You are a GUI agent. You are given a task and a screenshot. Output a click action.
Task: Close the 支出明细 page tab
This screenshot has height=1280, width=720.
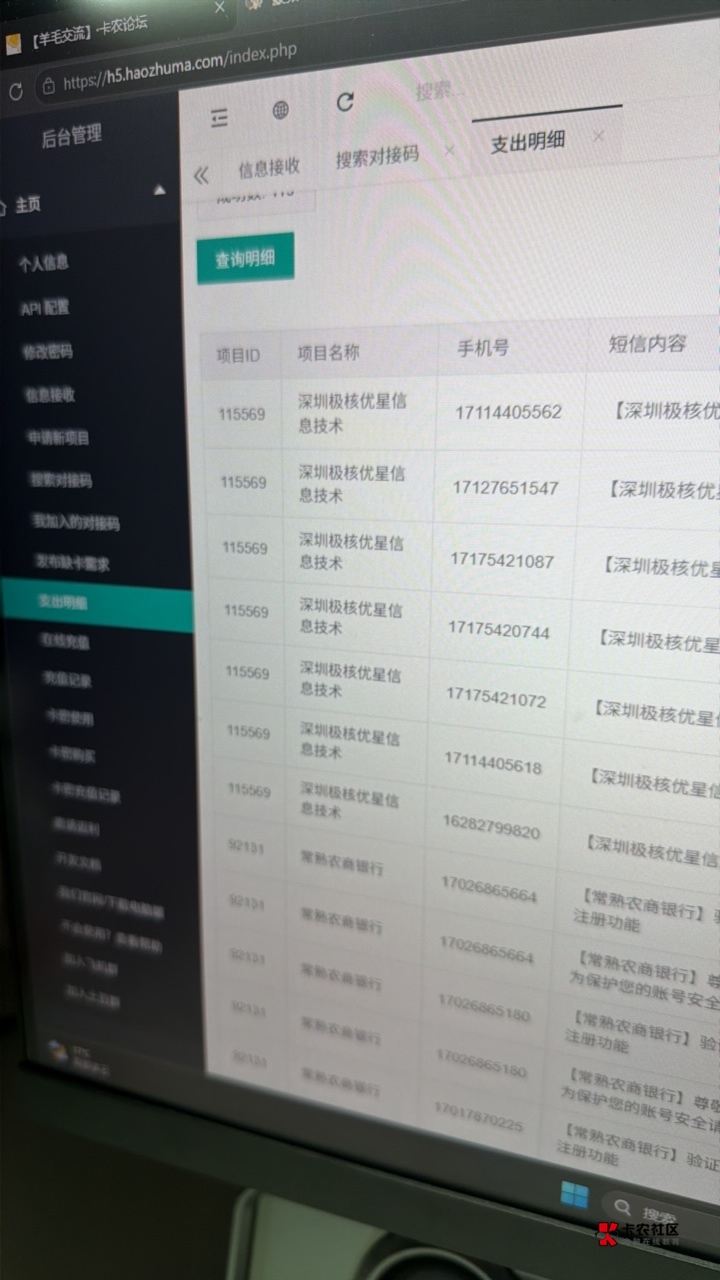point(598,136)
